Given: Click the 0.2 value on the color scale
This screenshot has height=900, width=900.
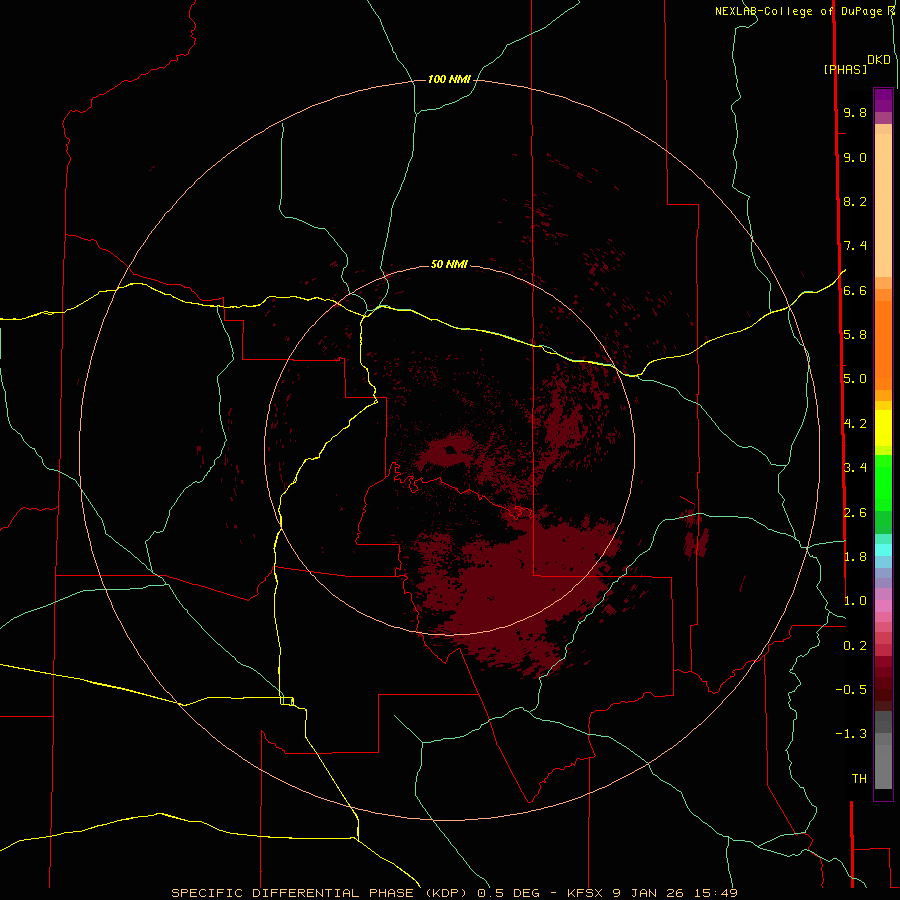Looking at the screenshot, I should point(855,646).
